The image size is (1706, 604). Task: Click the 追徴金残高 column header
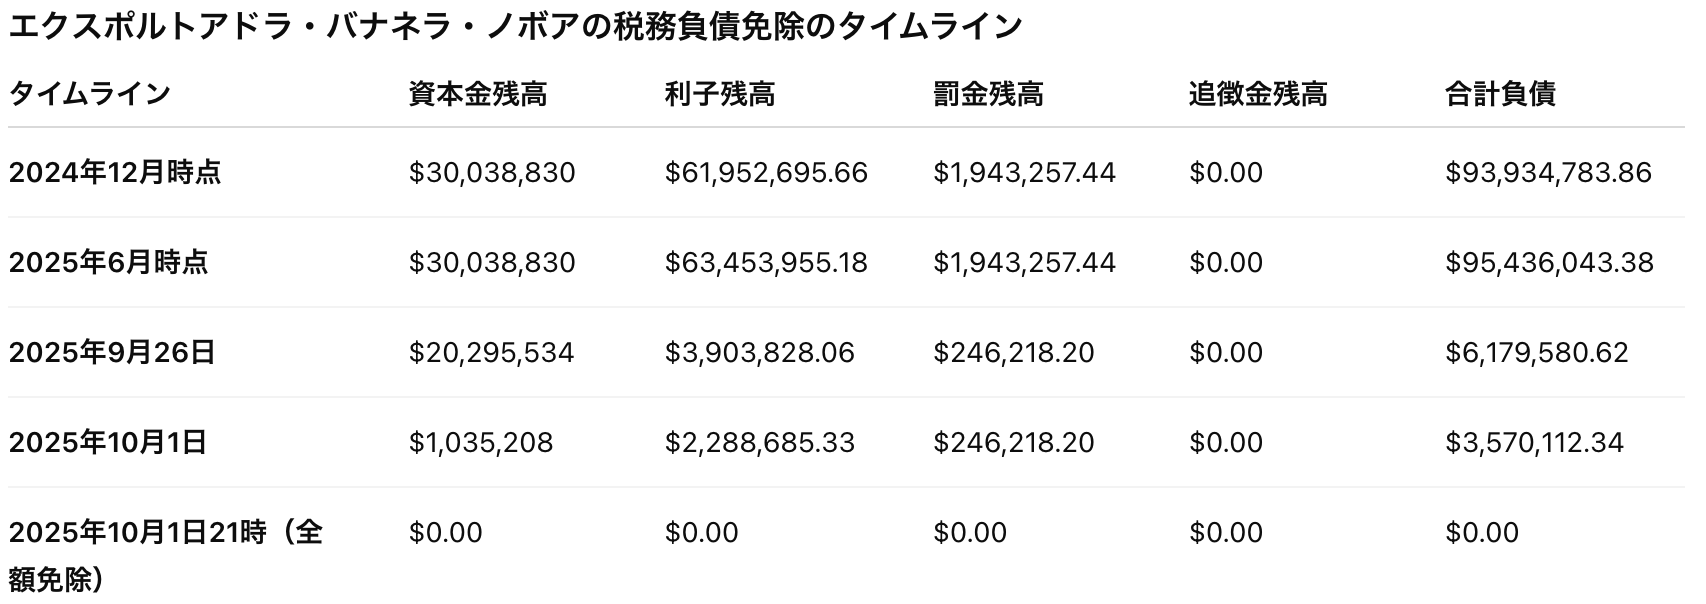pos(1258,94)
